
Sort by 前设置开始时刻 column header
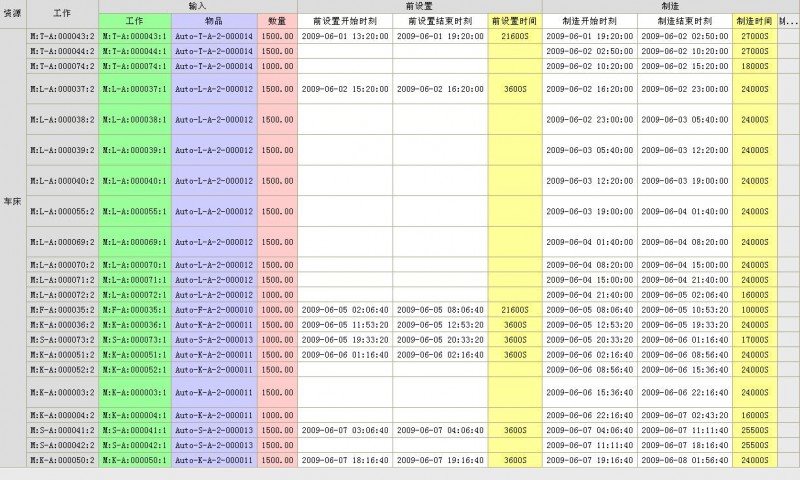pyautogui.click(x=345, y=21)
